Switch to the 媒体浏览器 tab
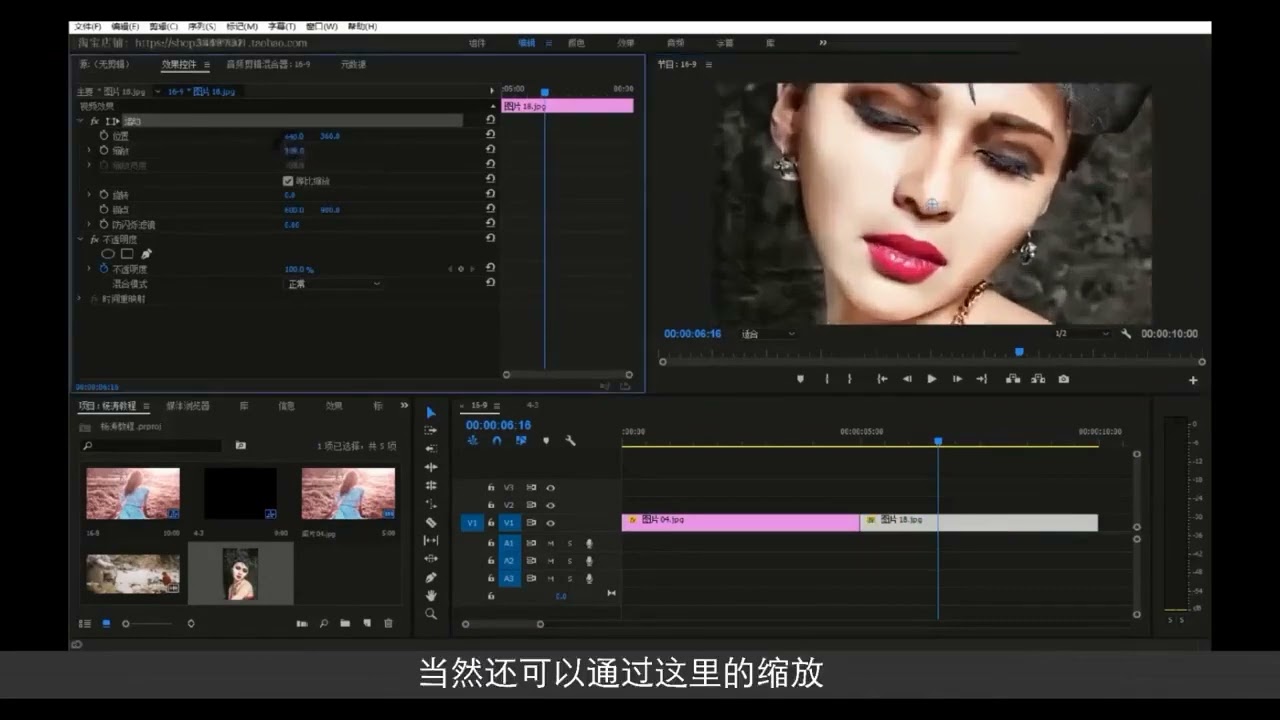The height and width of the screenshot is (720, 1280). pyautogui.click(x=188, y=406)
